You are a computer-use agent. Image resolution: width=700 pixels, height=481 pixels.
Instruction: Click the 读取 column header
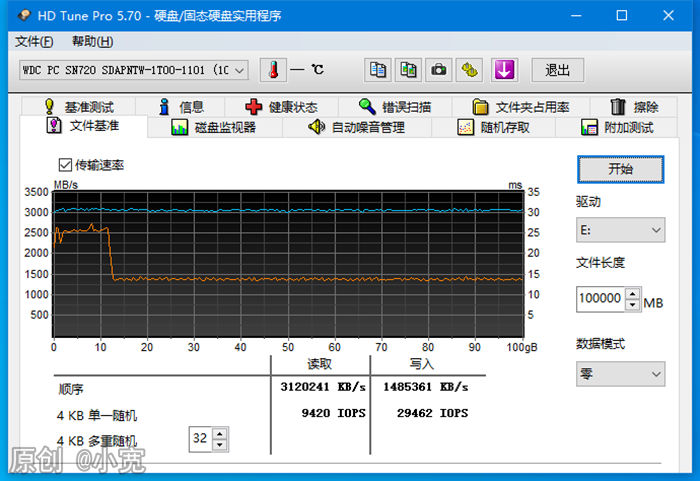click(x=320, y=364)
